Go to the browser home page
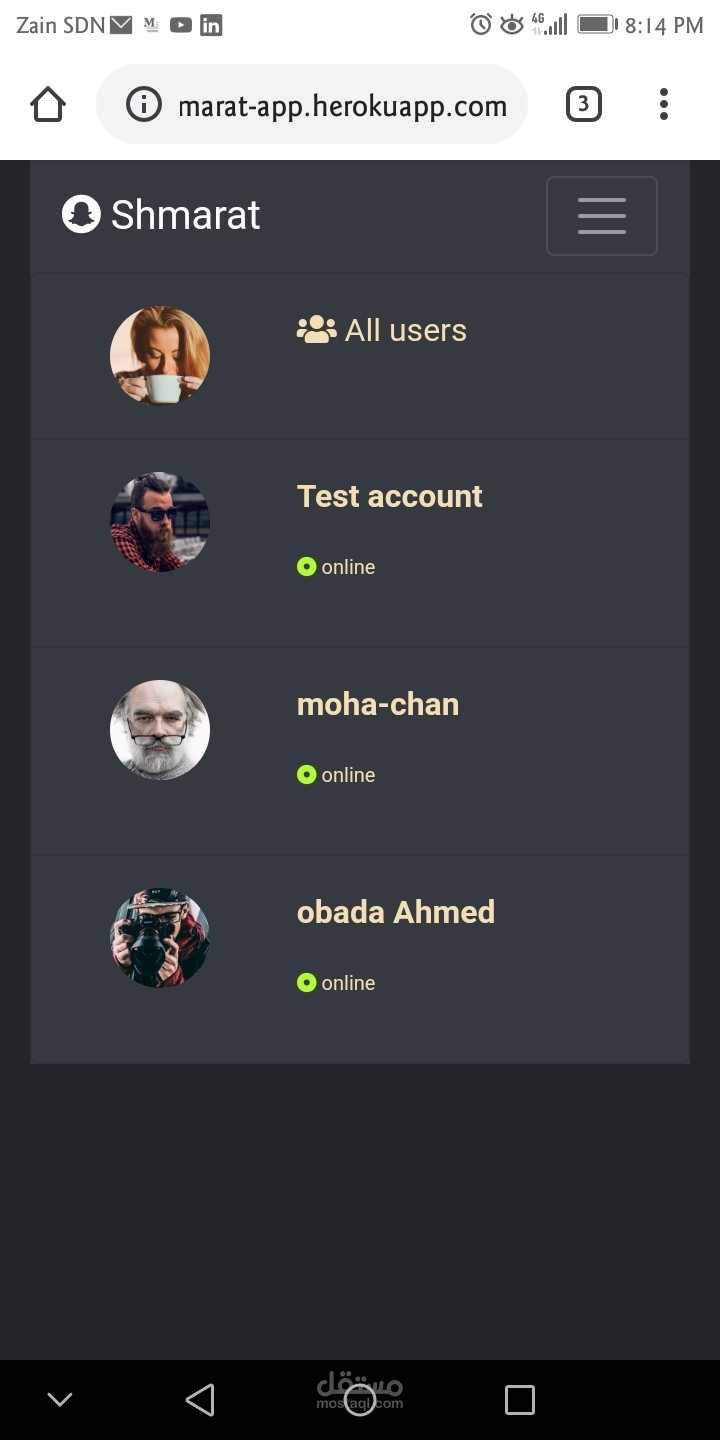This screenshot has height=1440, width=720. 48,104
